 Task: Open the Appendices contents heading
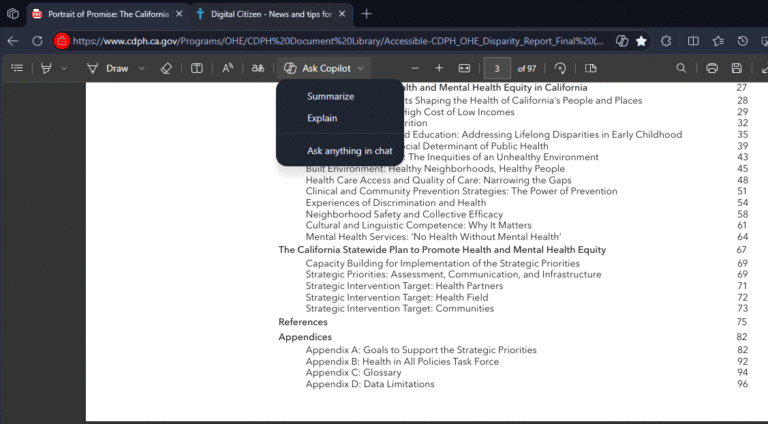[305, 337]
